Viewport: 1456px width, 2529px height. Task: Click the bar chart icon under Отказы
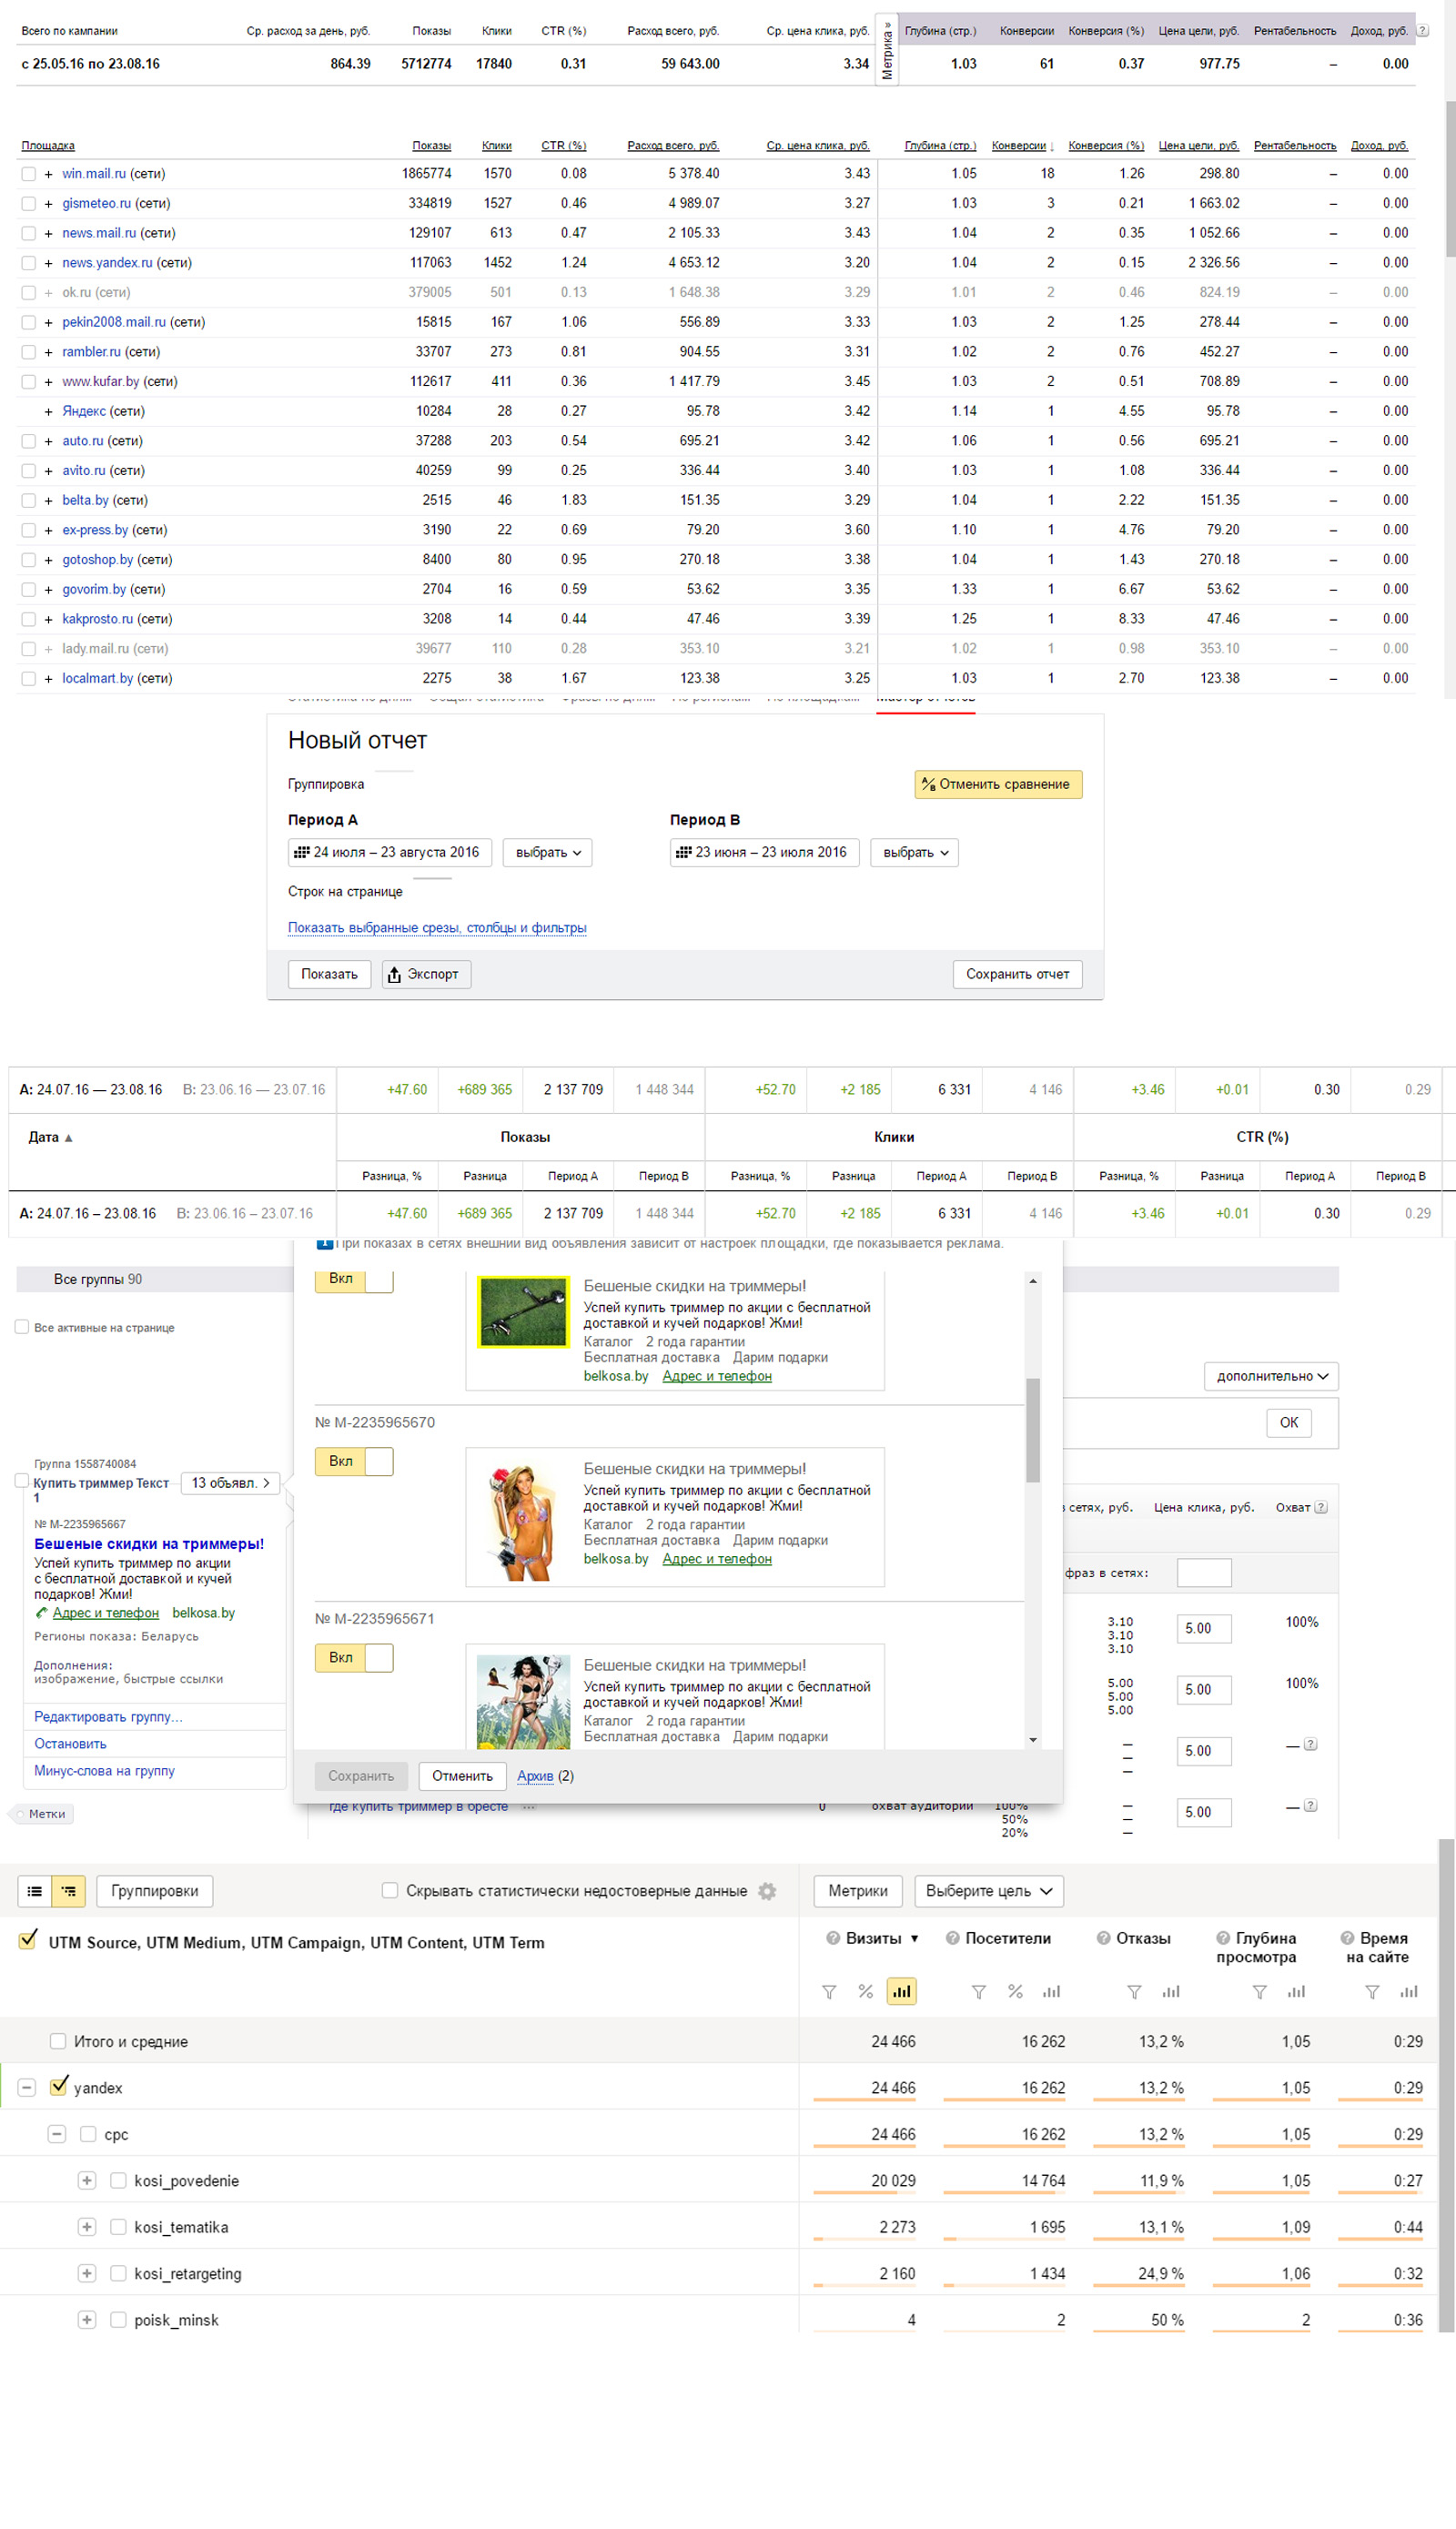tap(1171, 1991)
